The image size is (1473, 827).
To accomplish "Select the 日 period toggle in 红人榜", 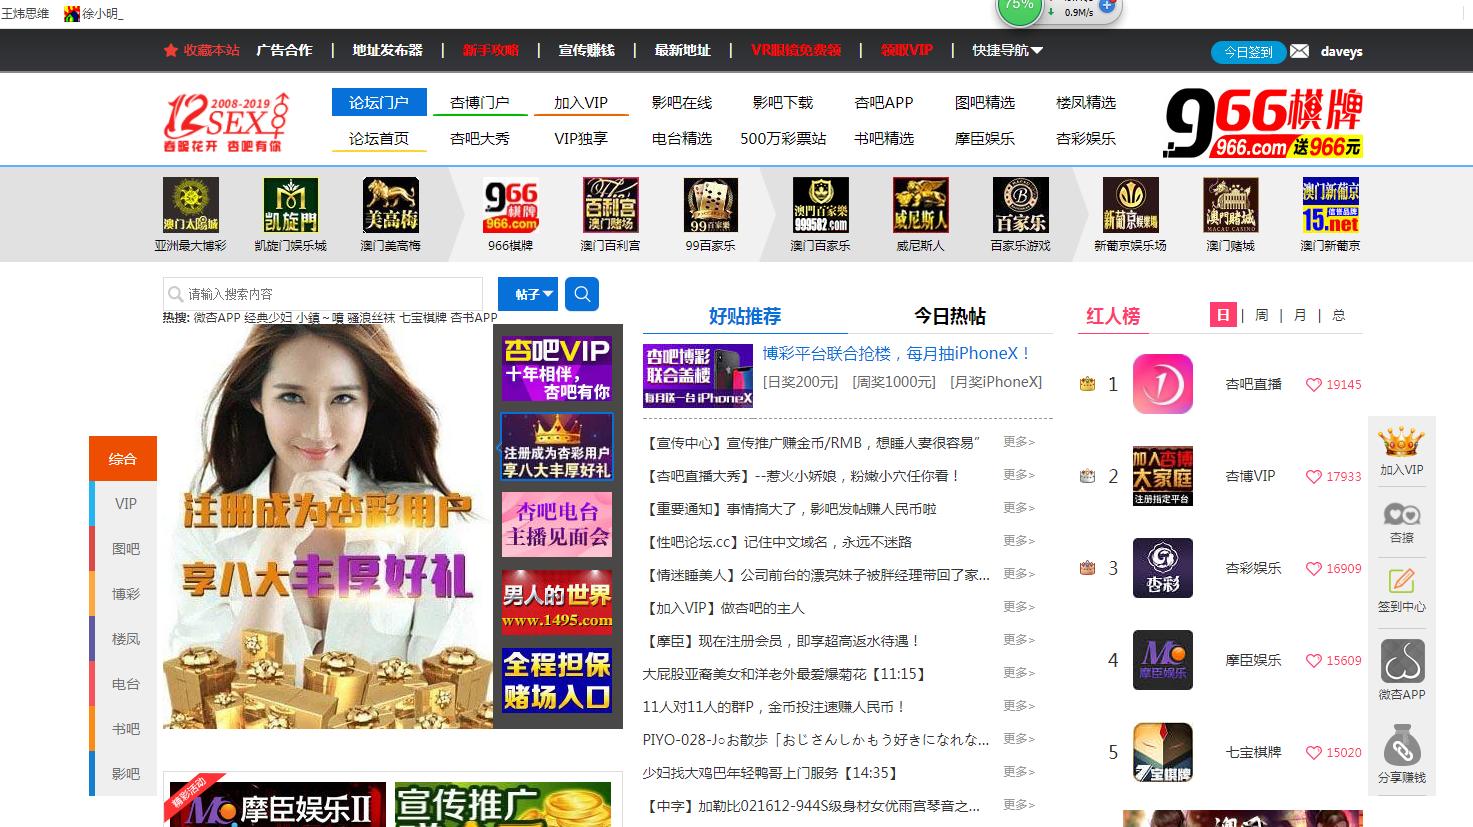I will click(1222, 314).
